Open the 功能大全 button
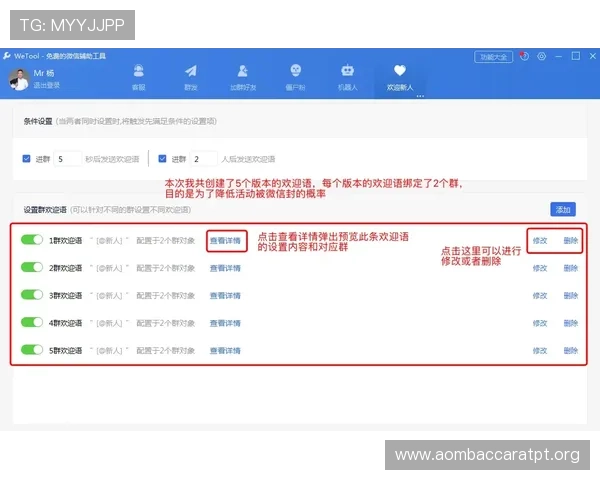Screen dimensions: 600x480 point(493,57)
